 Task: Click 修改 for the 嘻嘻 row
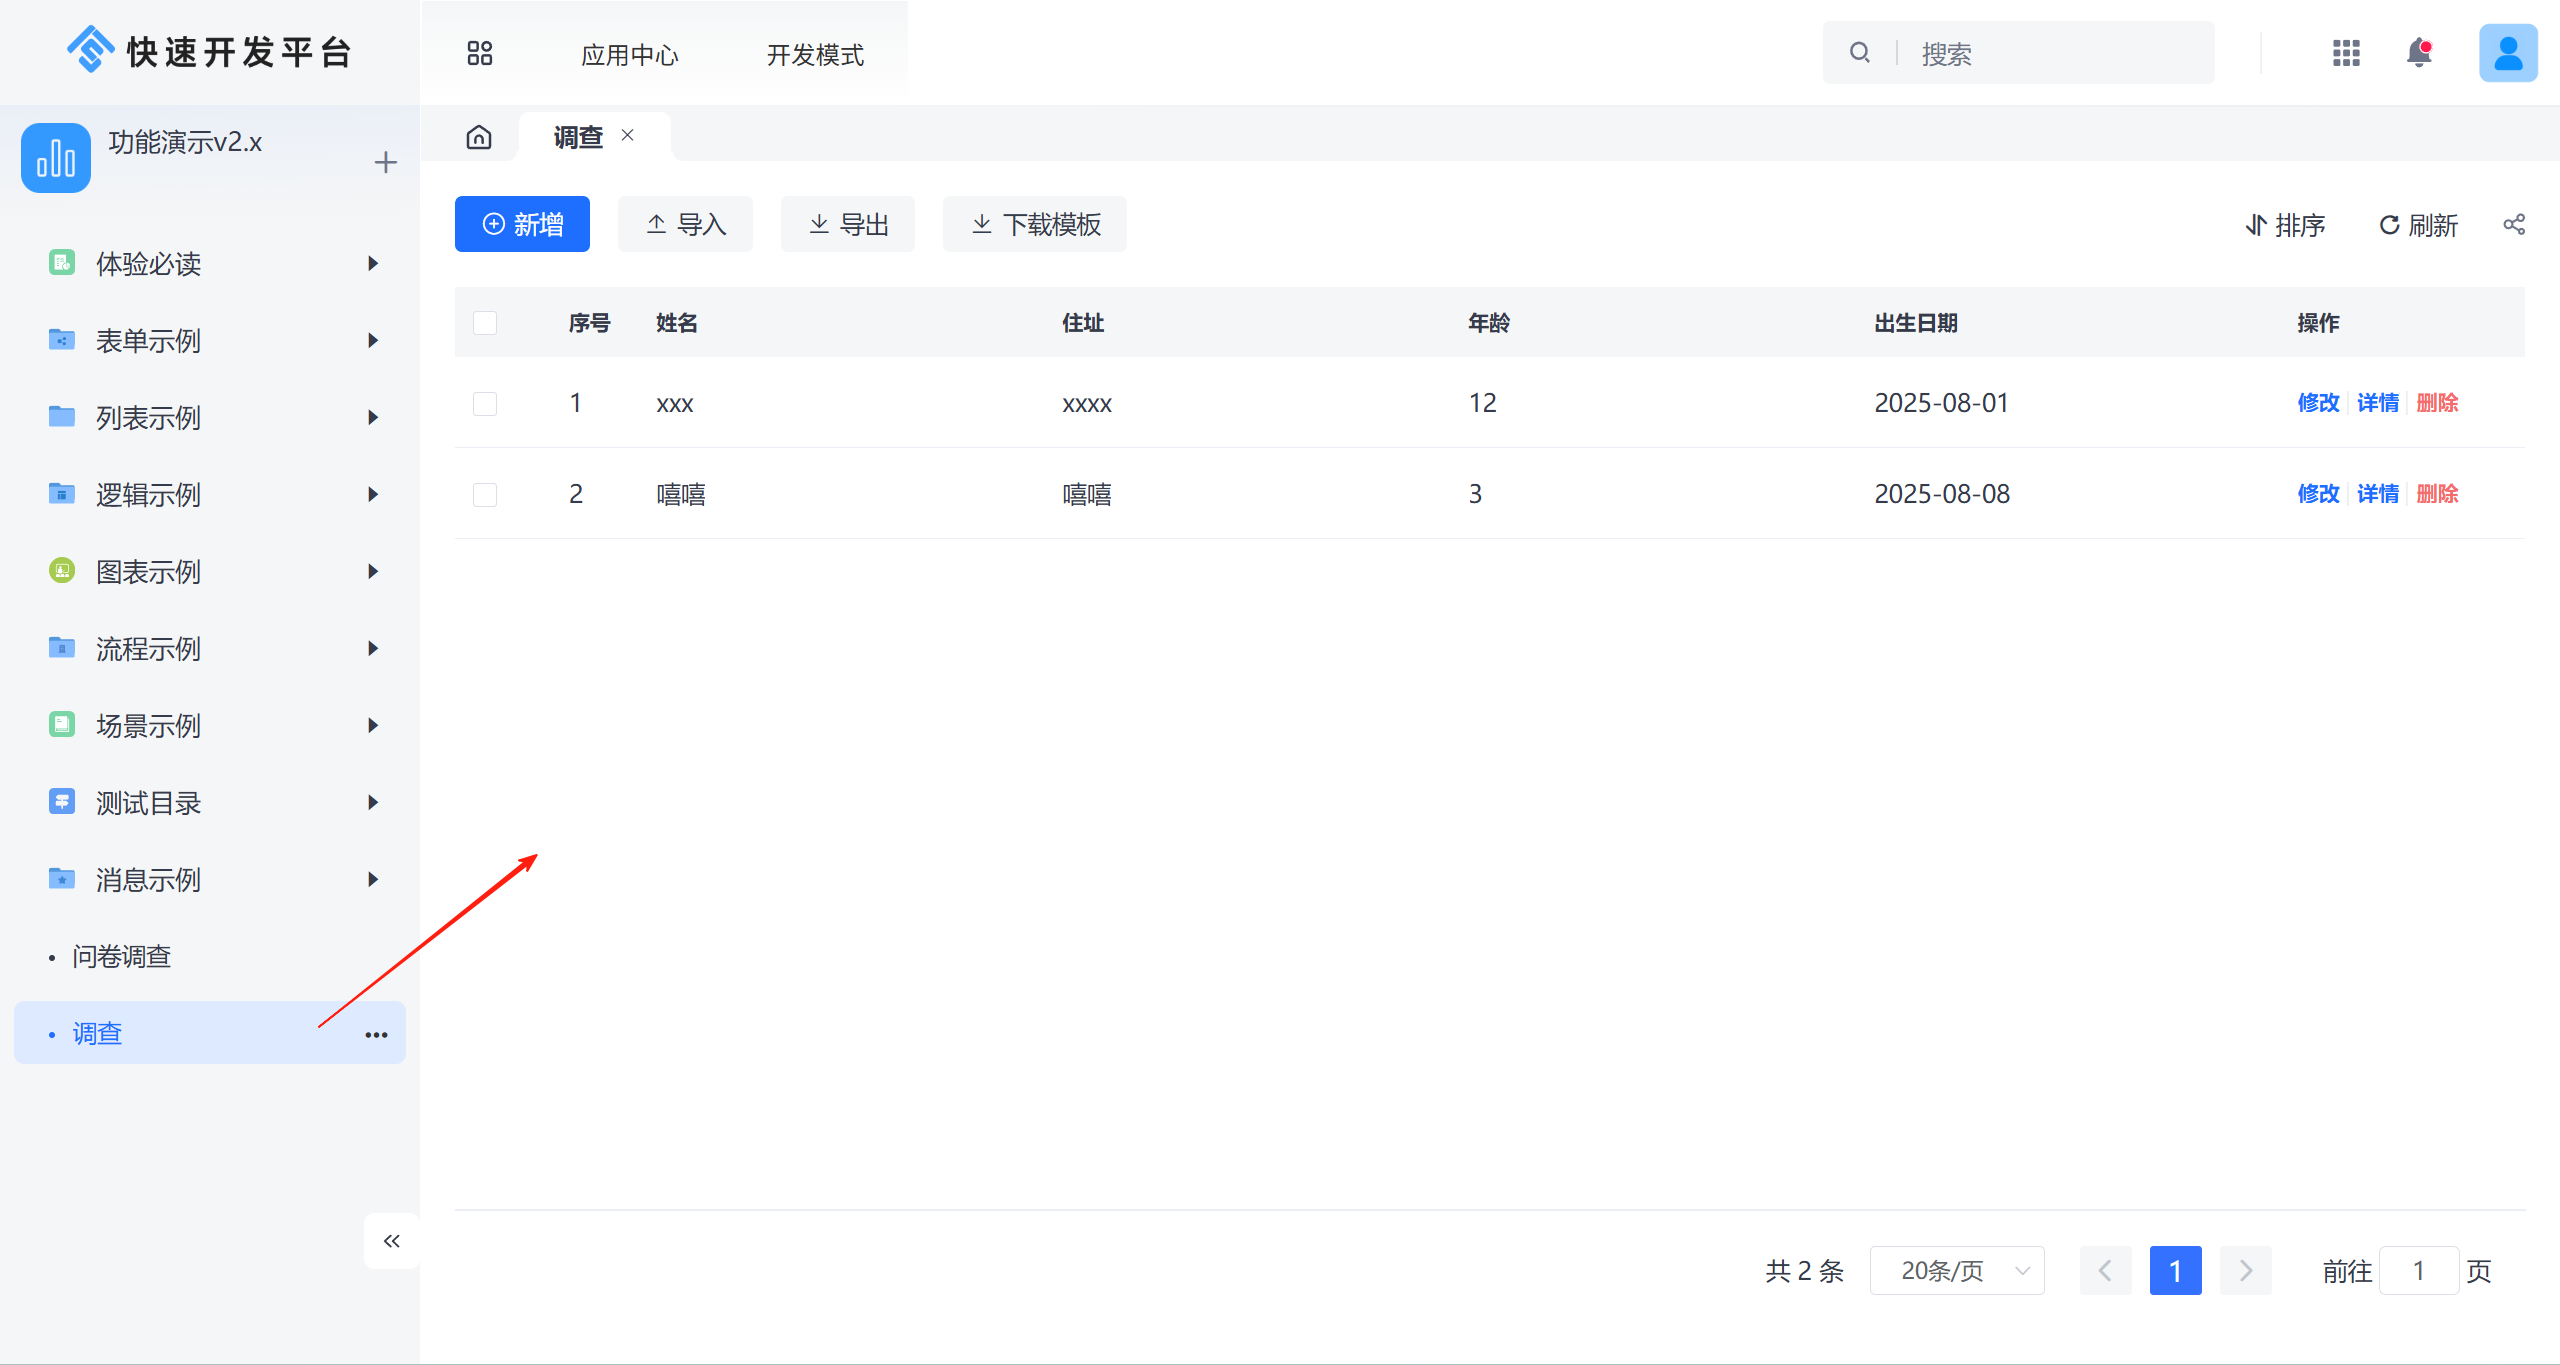(x=2318, y=494)
